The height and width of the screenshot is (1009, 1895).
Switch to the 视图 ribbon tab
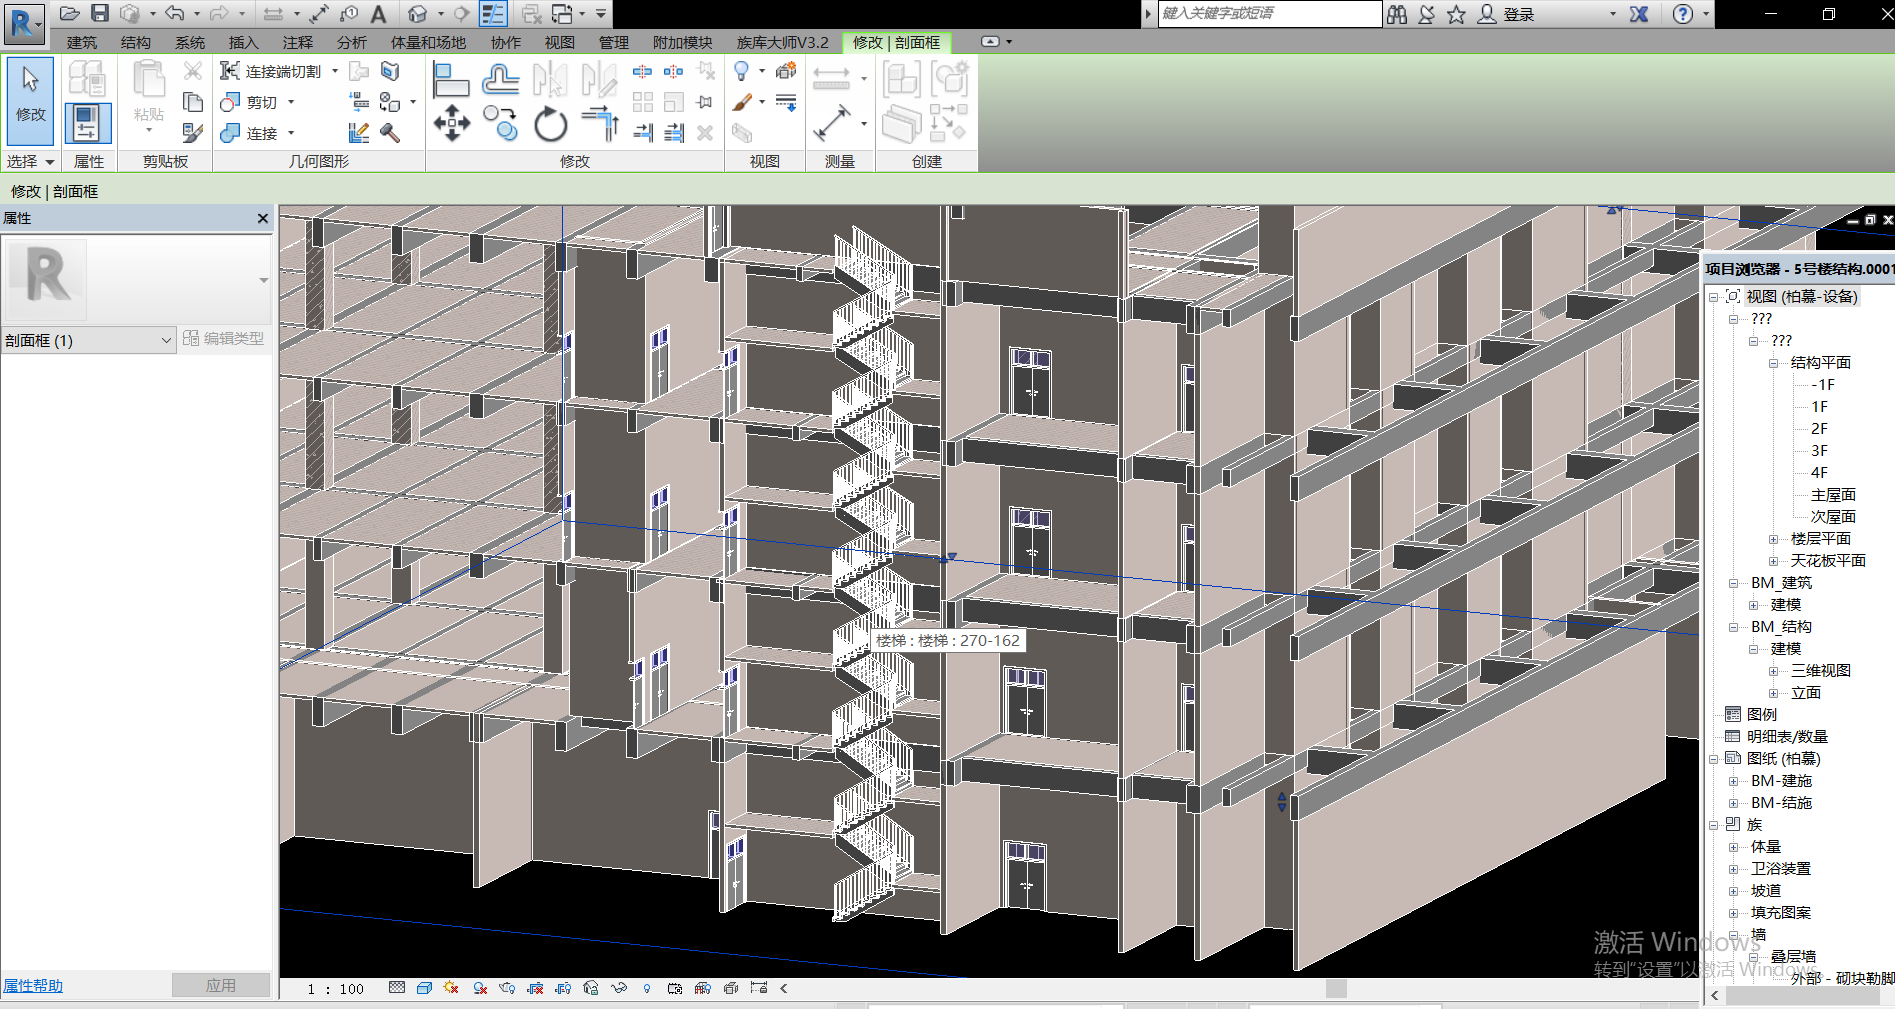point(559,42)
